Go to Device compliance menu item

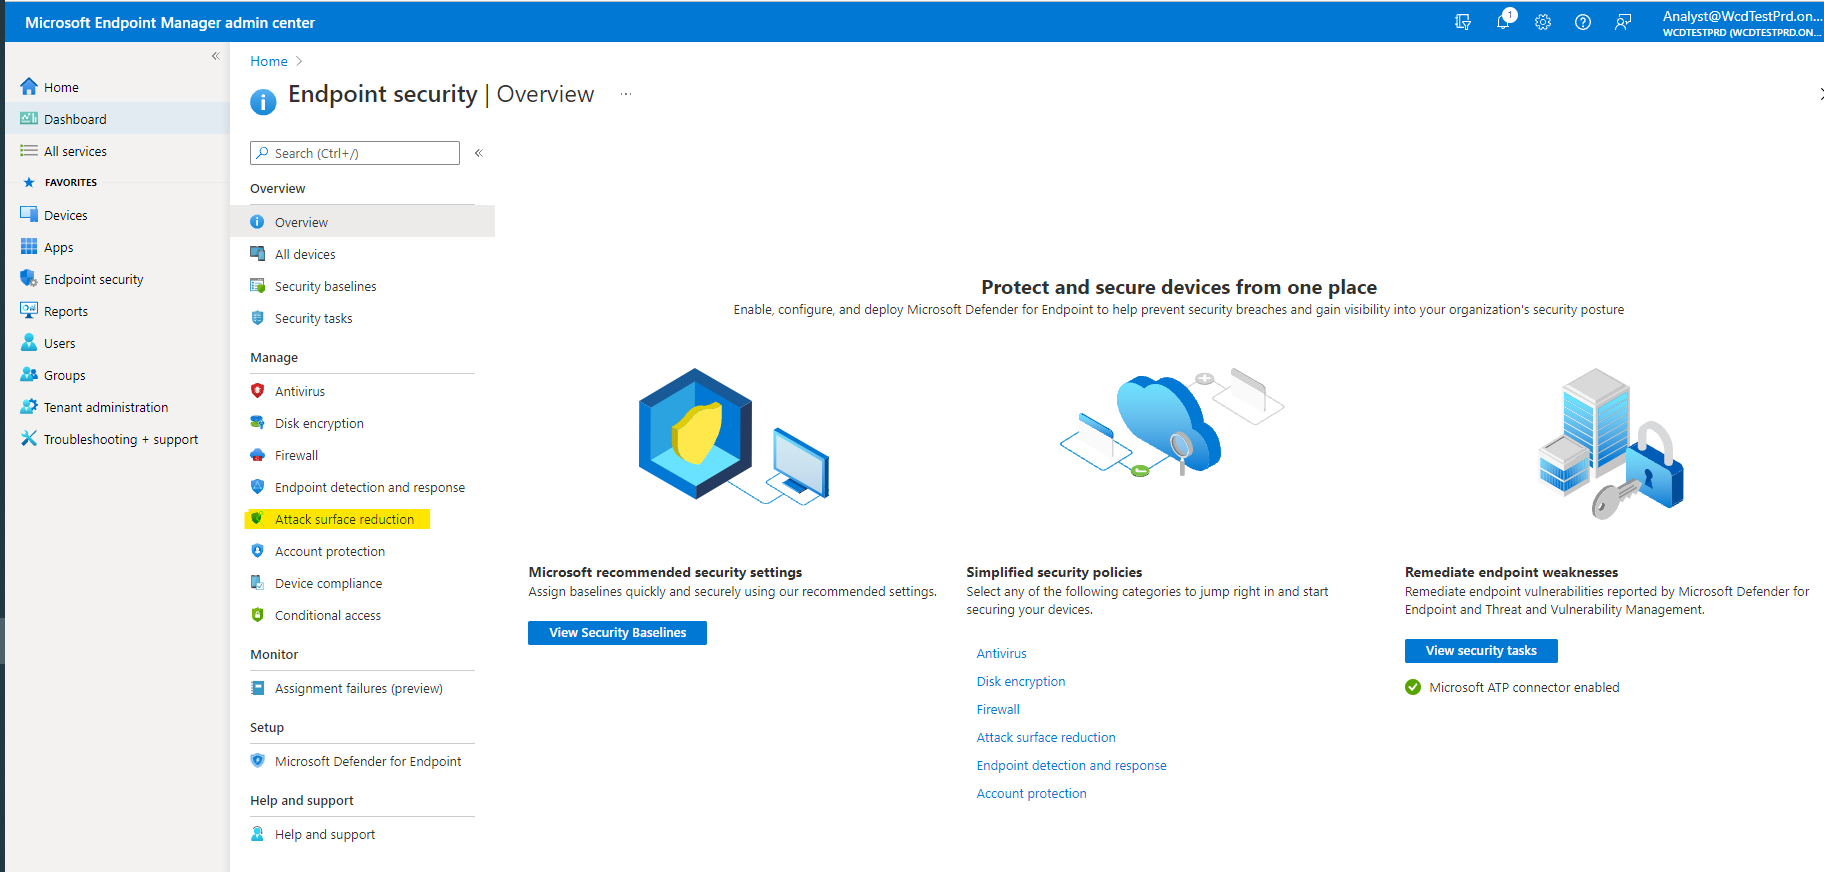[x=328, y=583]
